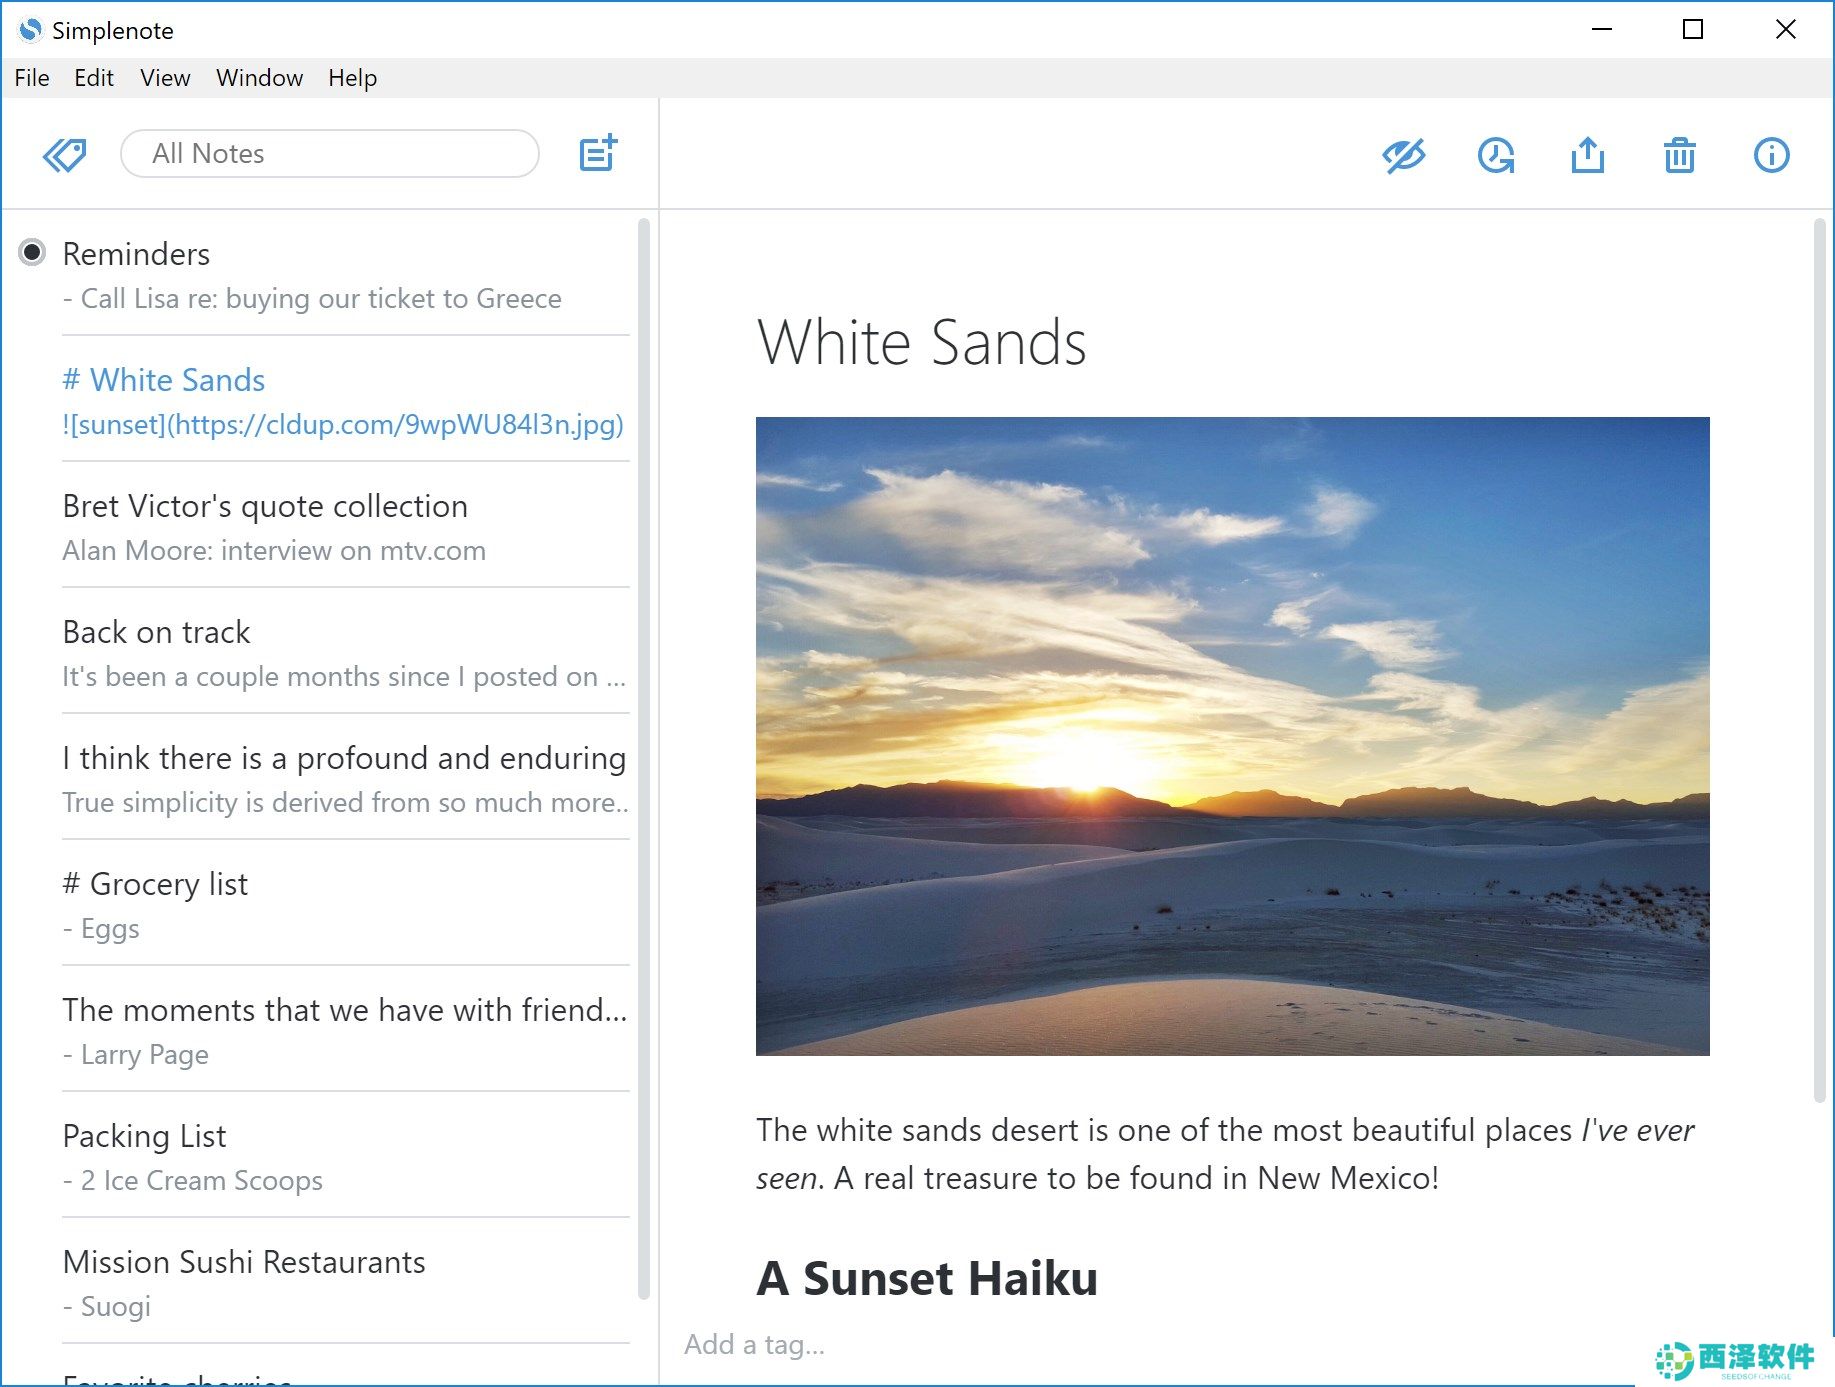Open note revision history clock icon
Screen dimensions: 1835x1387
coord(1496,155)
